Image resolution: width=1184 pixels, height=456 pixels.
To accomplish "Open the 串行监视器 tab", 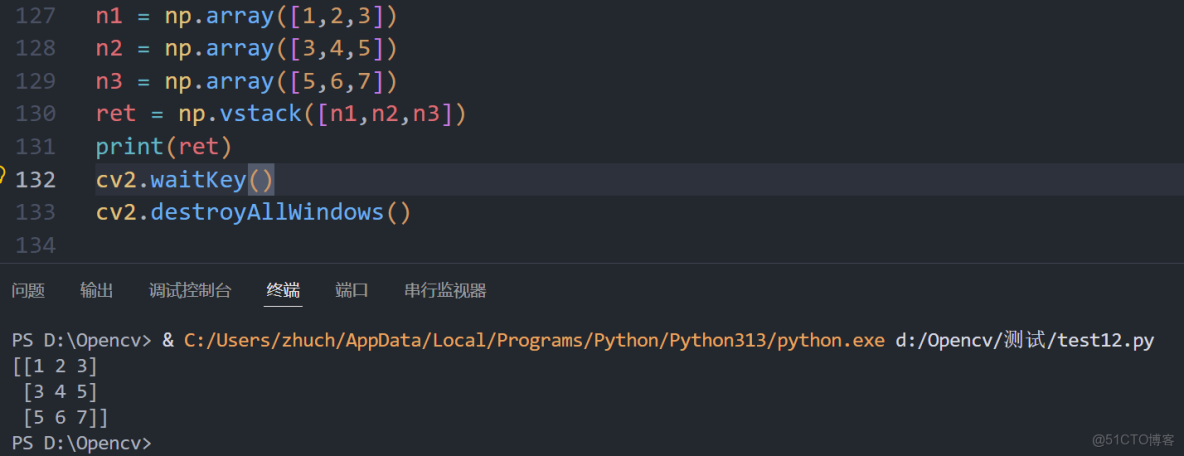I will (x=445, y=290).
